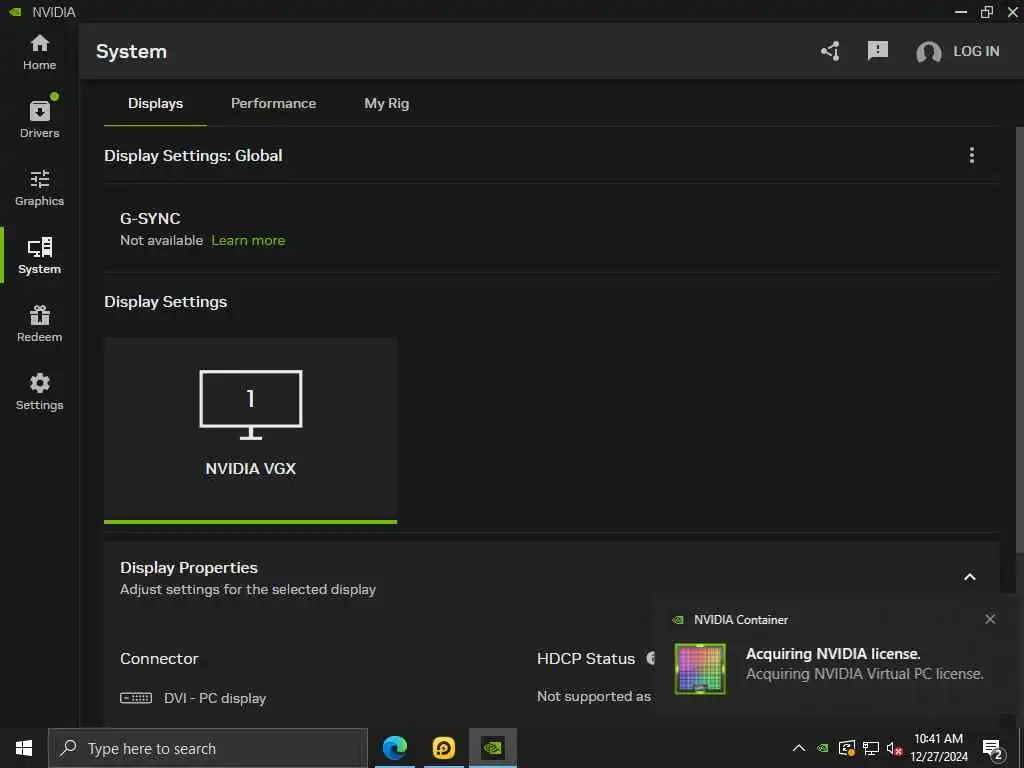The height and width of the screenshot is (768, 1024).
Task: Click the vertical scrollbar of Displays page
Action: 1019,340
